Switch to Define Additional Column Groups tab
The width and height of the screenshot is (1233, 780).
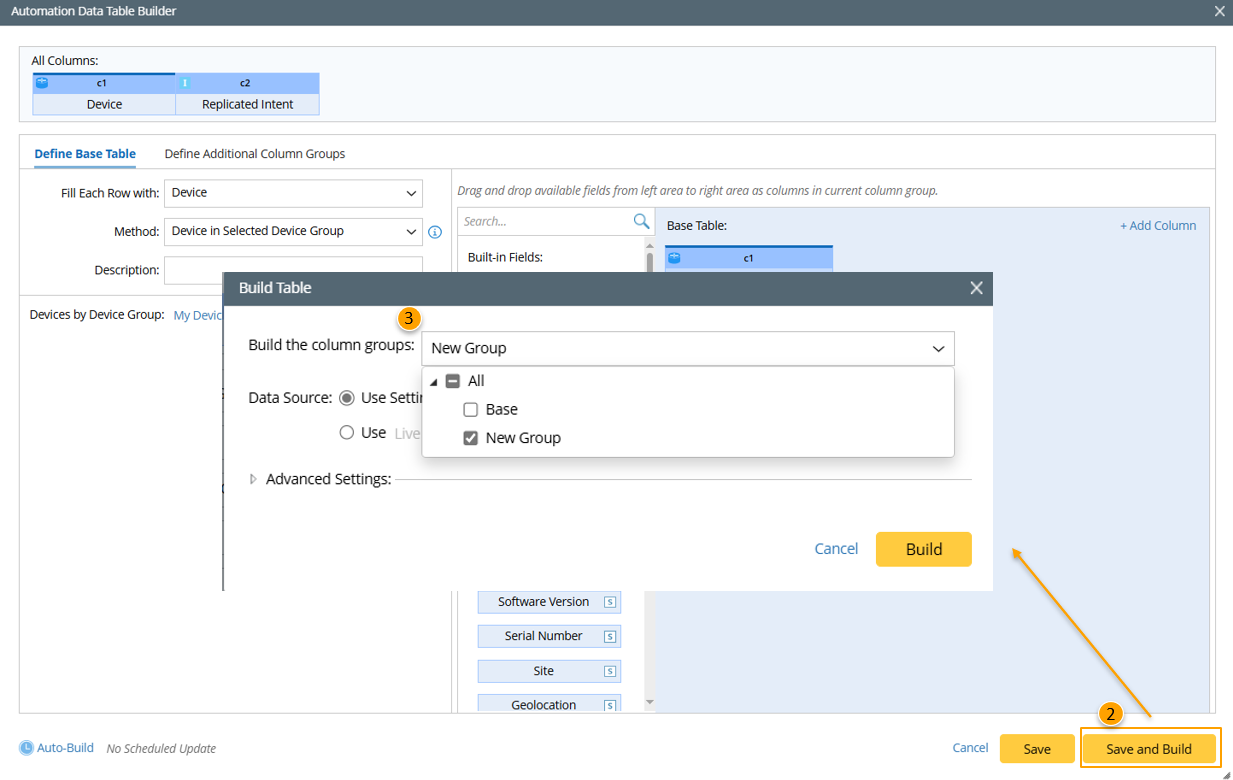pyautogui.click(x=255, y=154)
